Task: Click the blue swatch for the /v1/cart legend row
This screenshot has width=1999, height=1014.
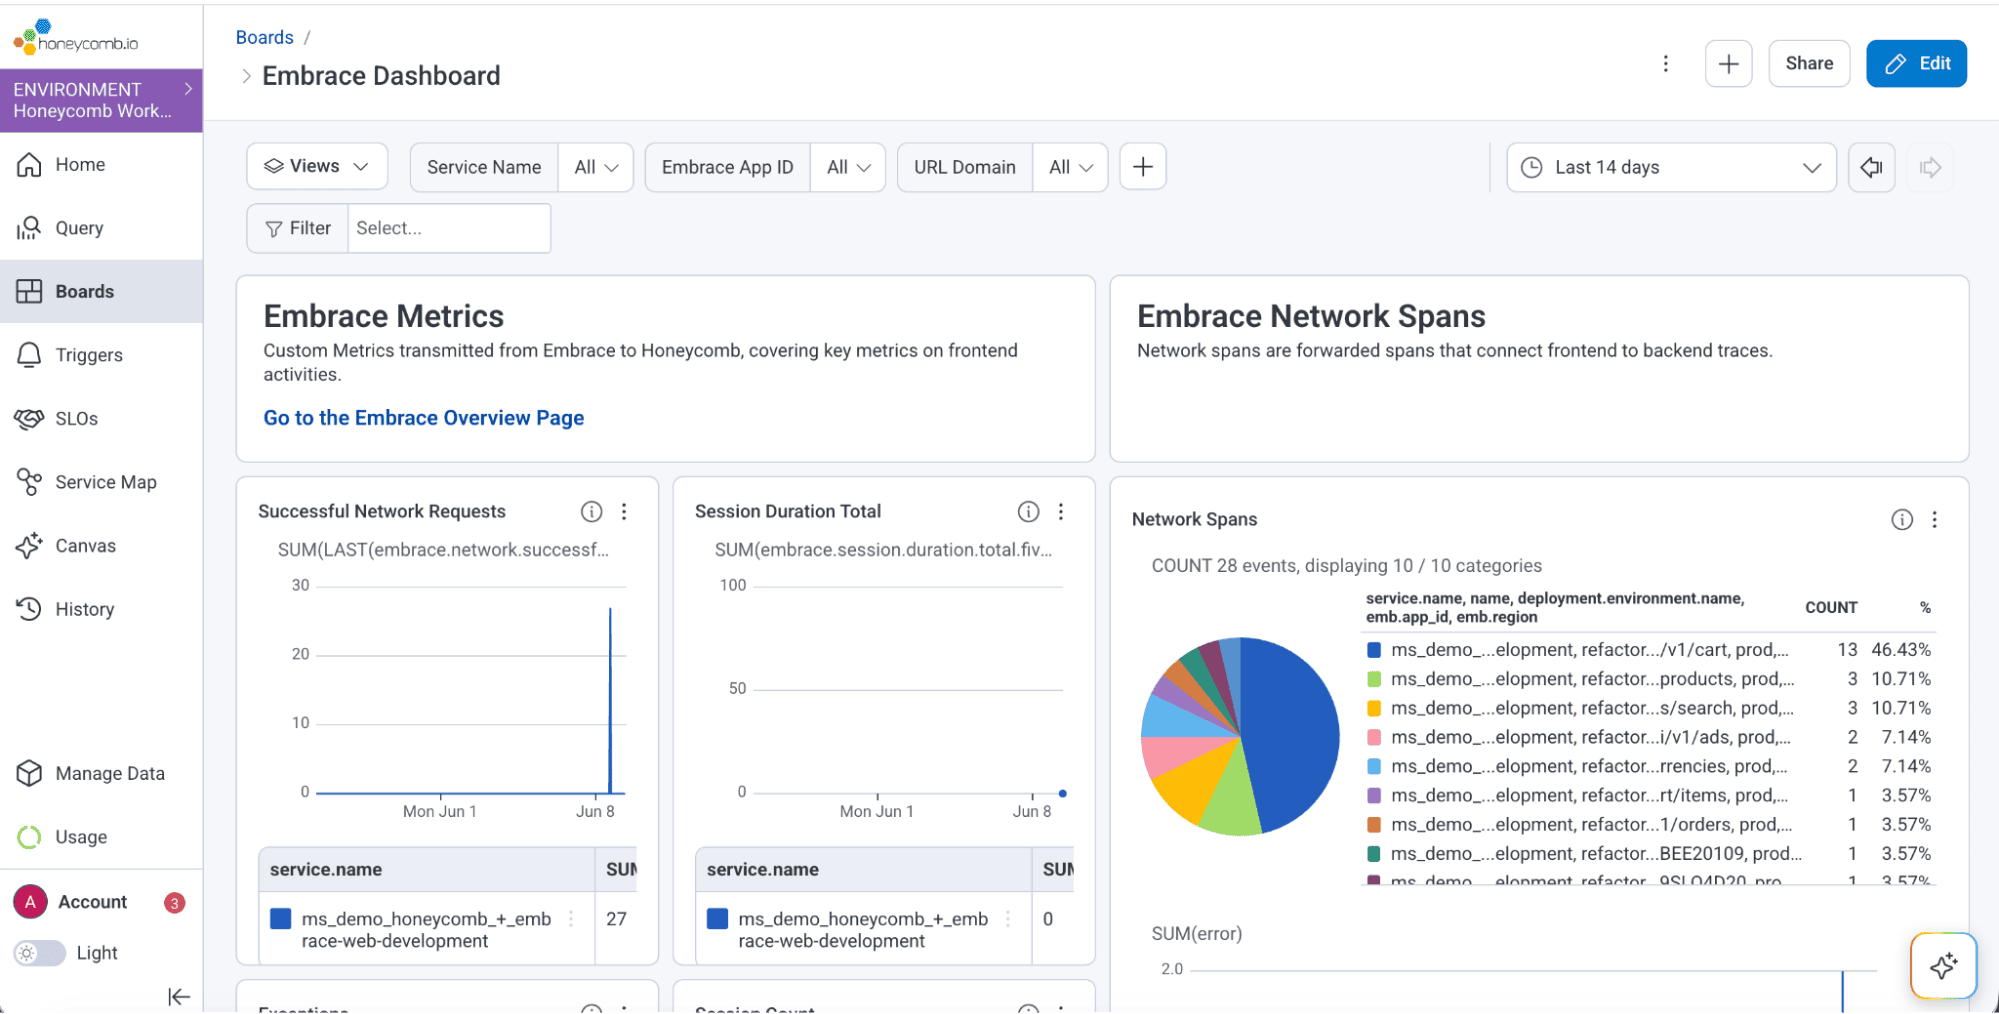Action: point(1374,650)
